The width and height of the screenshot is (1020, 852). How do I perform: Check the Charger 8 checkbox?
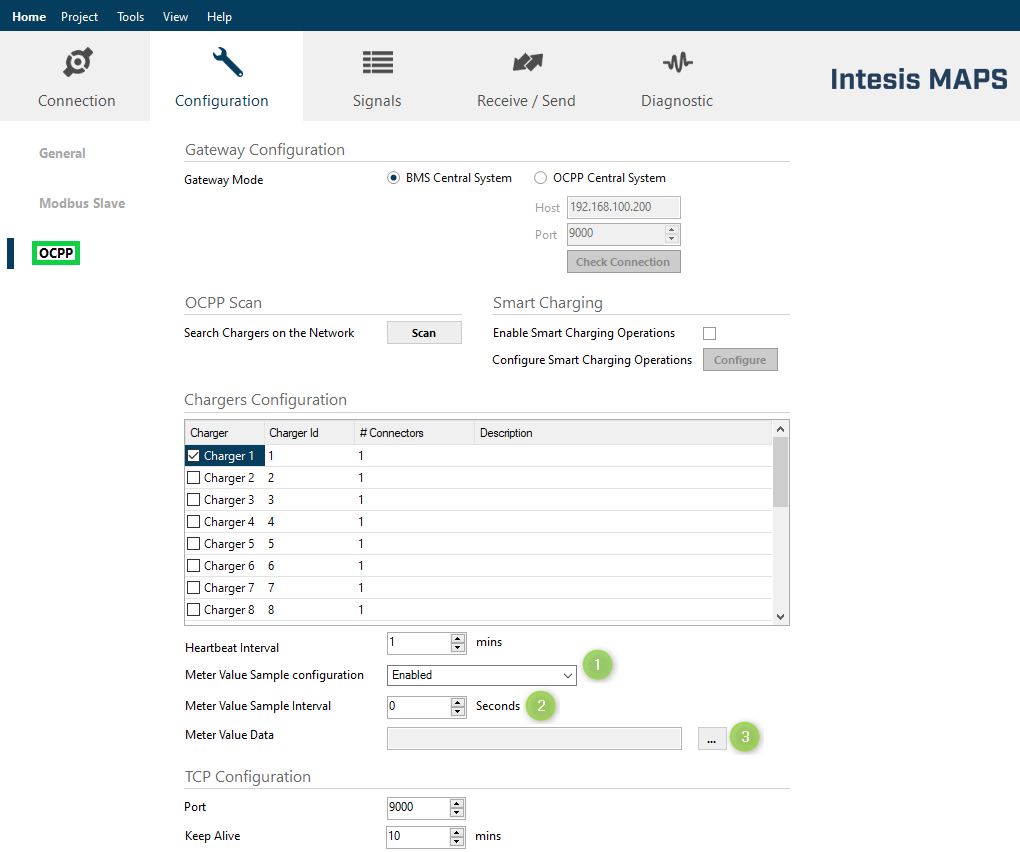coord(193,609)
